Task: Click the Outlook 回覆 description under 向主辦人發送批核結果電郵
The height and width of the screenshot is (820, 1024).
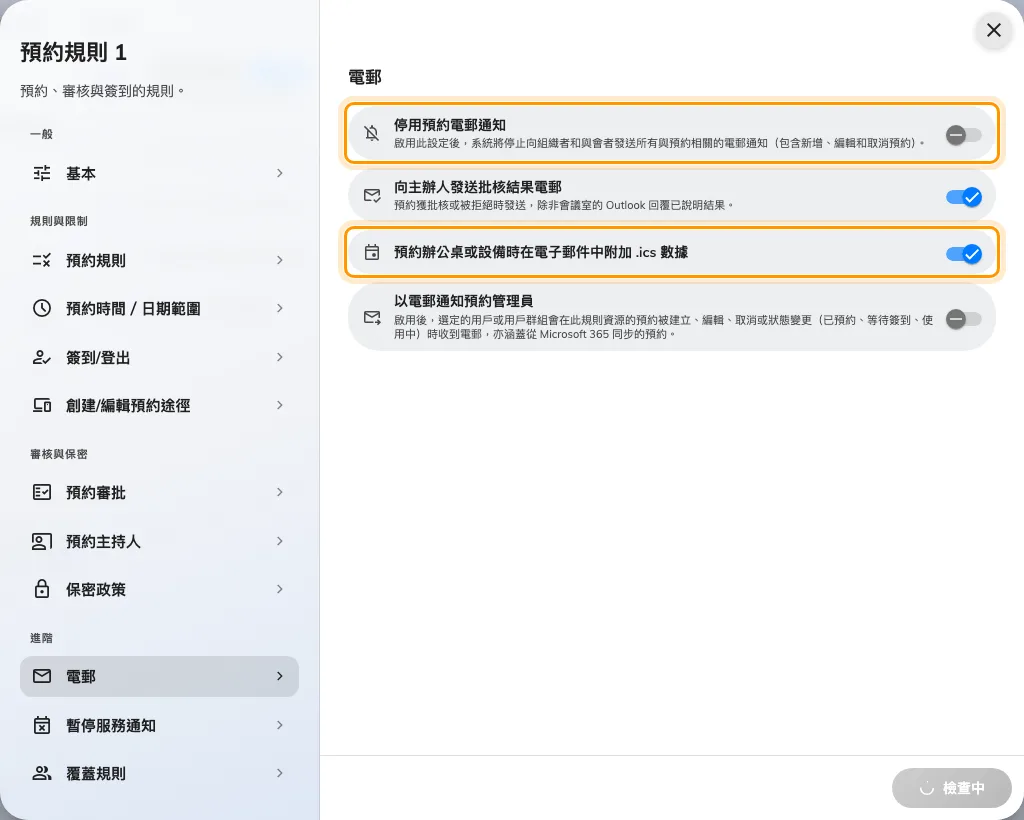Action: click(x=564, y=205)
